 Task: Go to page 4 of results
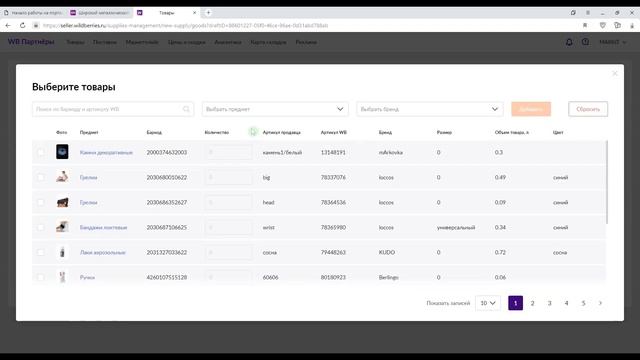pyautogui.click(x=567, y=303)
